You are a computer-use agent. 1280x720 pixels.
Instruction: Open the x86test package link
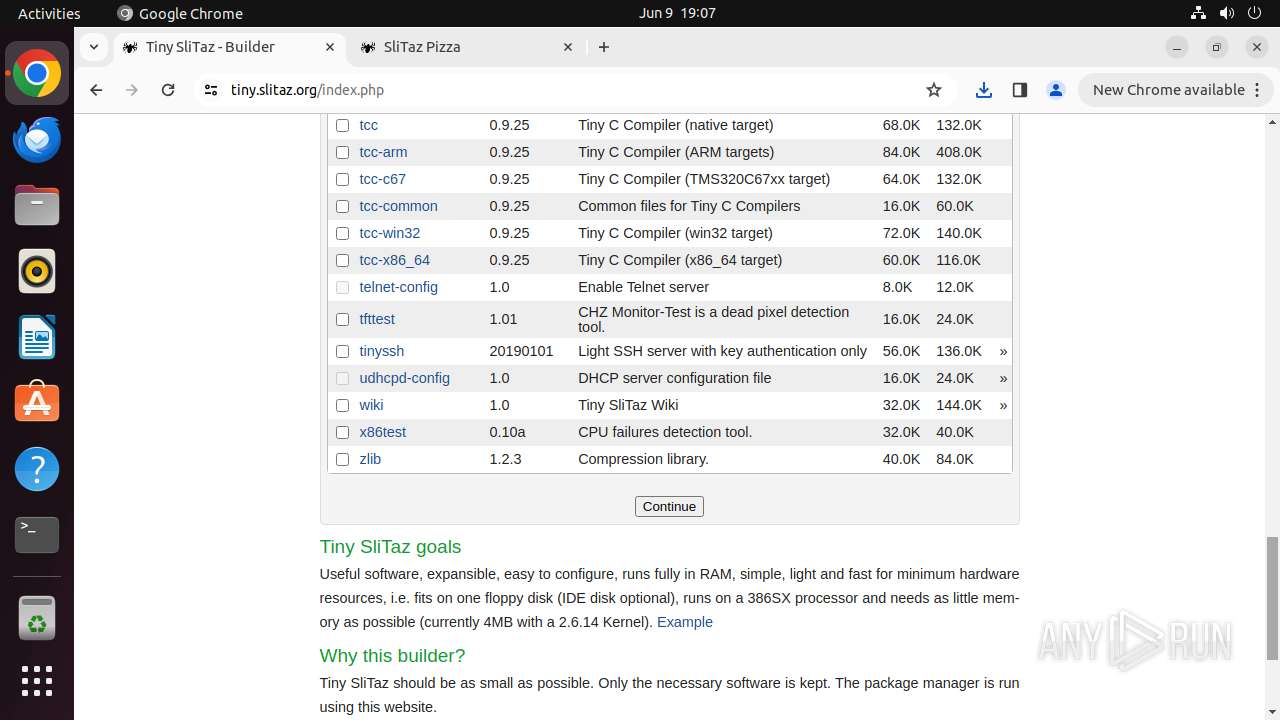pos(382,432)
